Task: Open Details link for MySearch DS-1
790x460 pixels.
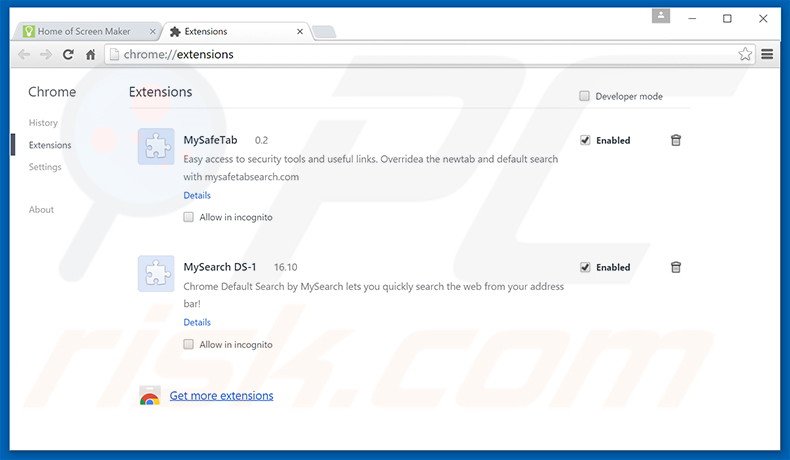Action: (197, 322)
